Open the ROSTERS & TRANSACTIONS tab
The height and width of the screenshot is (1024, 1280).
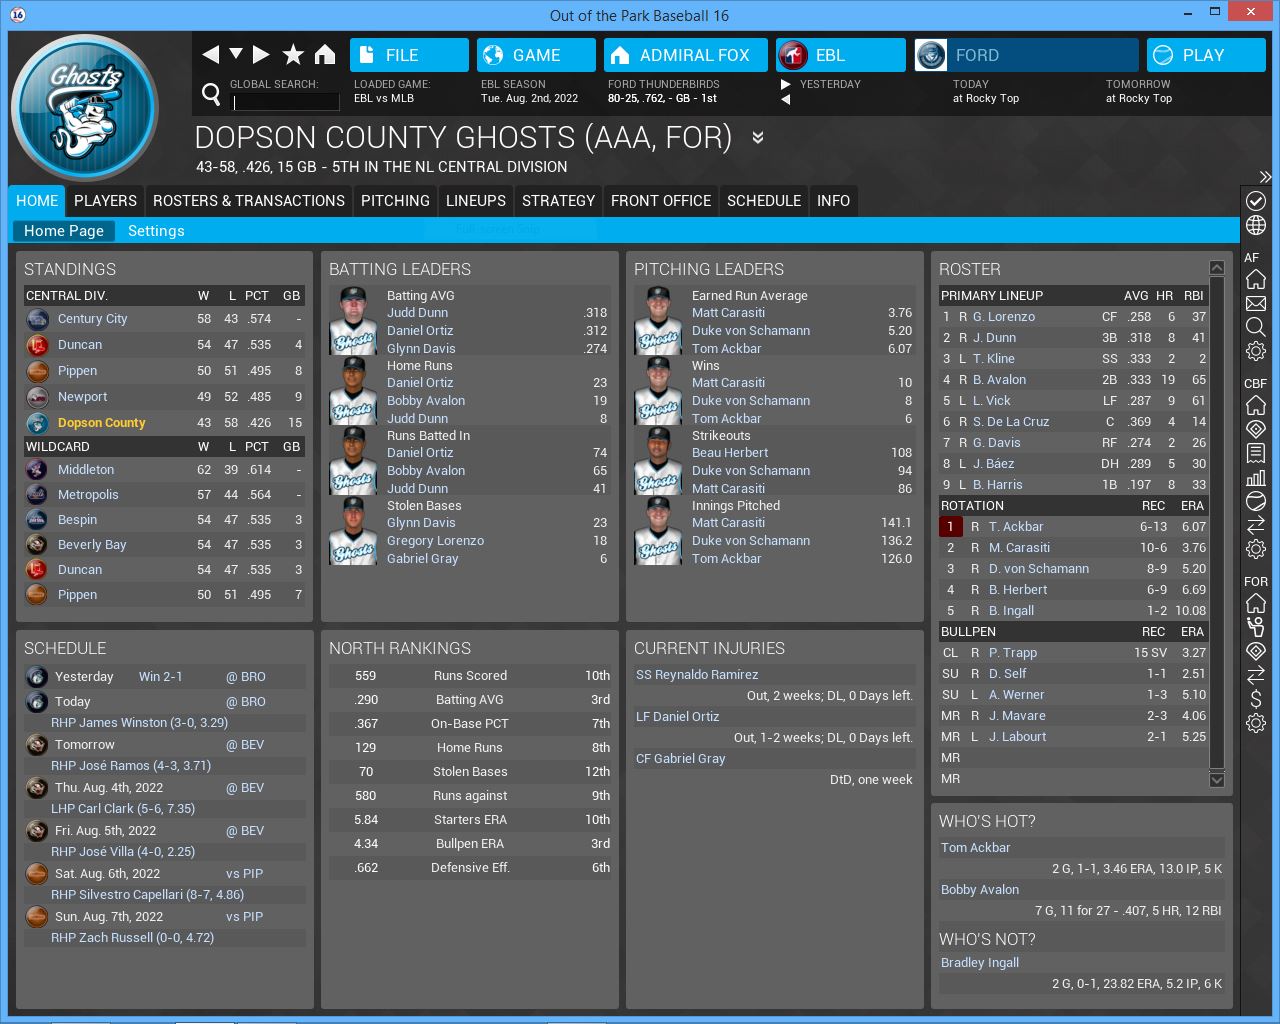(x=249, y=201)
